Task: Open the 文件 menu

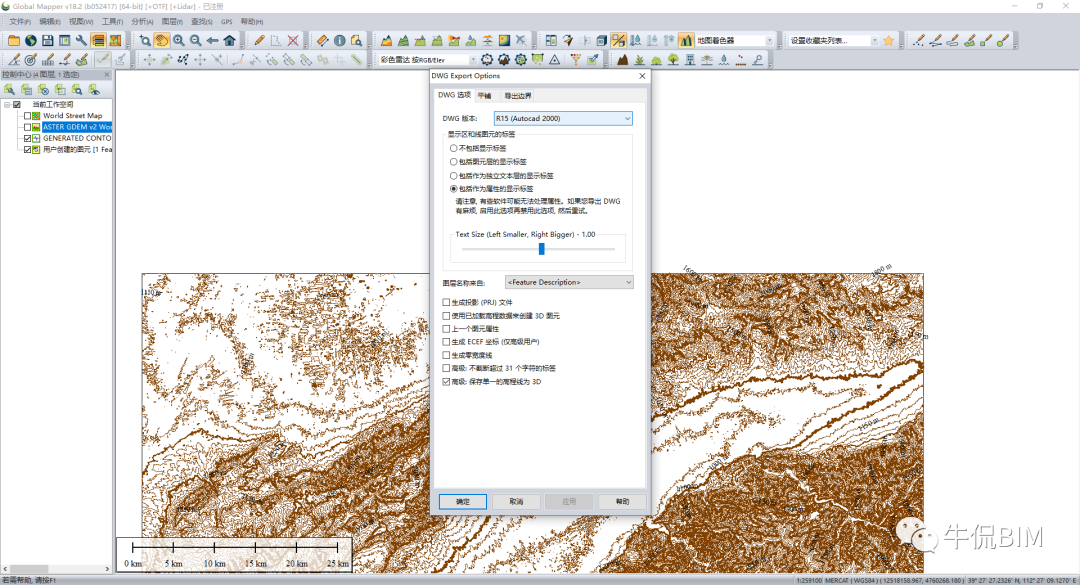Action: (x=19, y=22)
